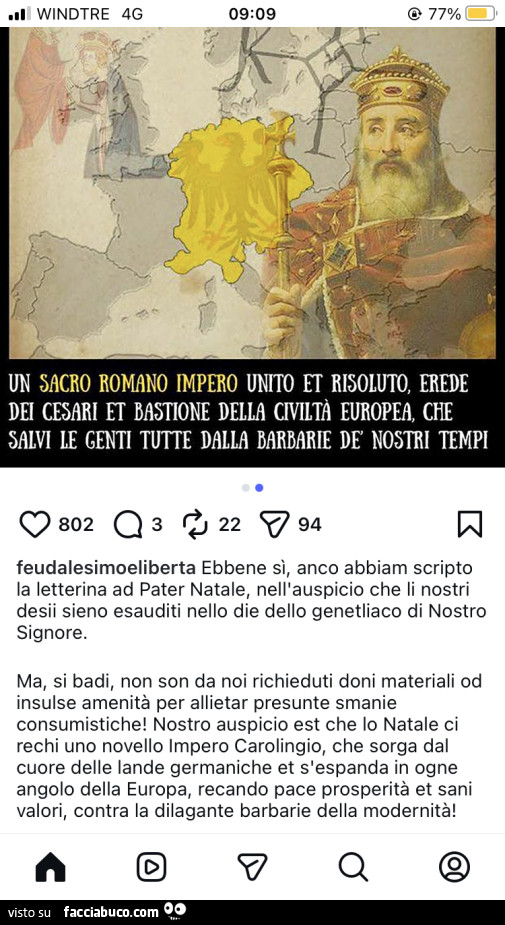
Task: Tap the Holy Roman Empire map image
Action: point(252,193)
